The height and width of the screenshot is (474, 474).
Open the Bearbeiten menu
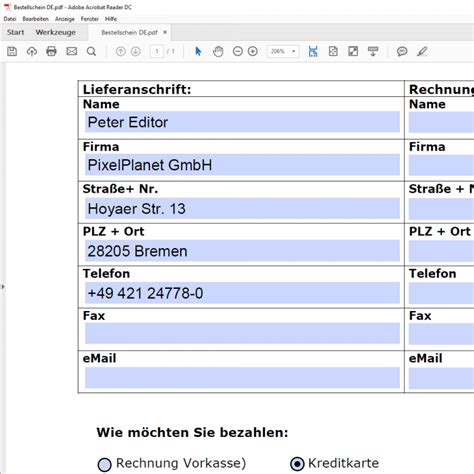coord(35,19)
